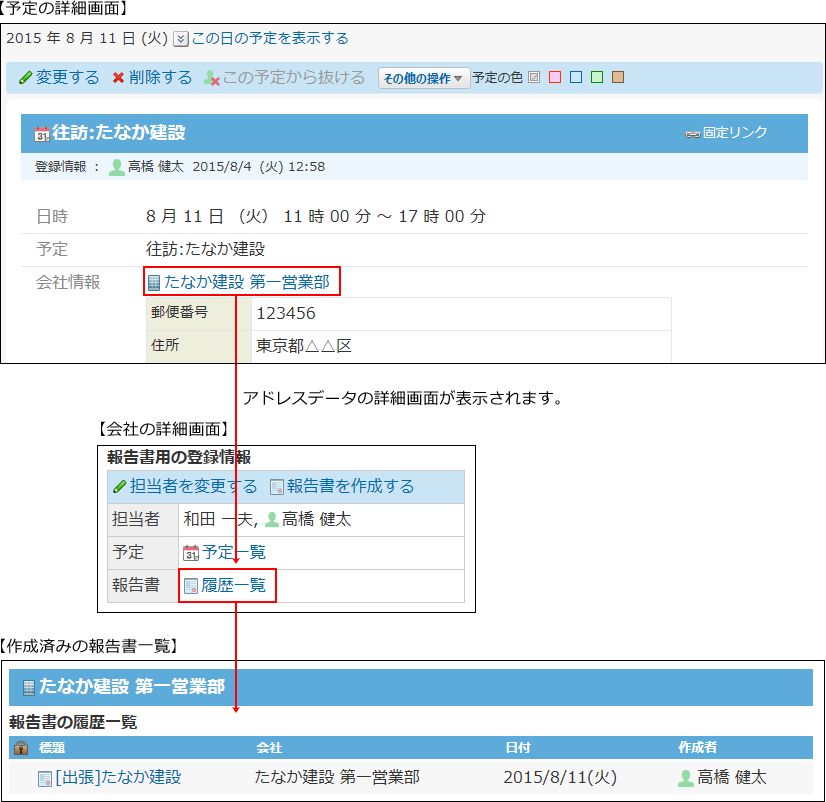826x802 pixels.
Task: Open たなか建設 第一営業部 company link
Action: (x=247, y=282)
